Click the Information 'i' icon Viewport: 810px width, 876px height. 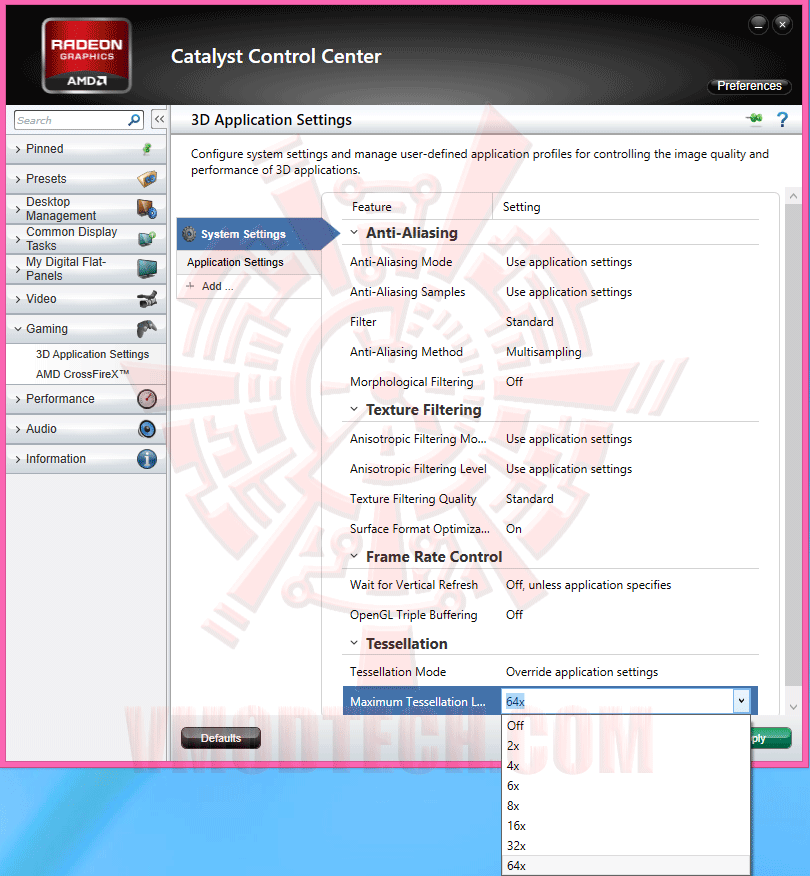pyautogui.click(x=147, y=459)
